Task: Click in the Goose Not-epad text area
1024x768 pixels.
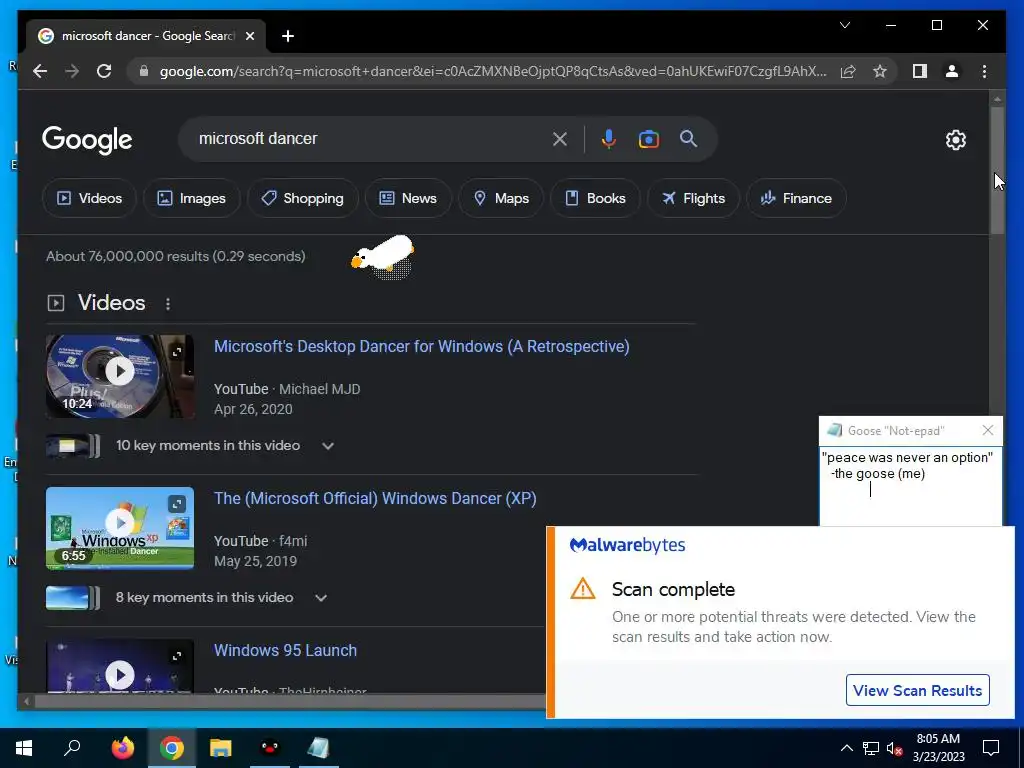Action: 910,486
